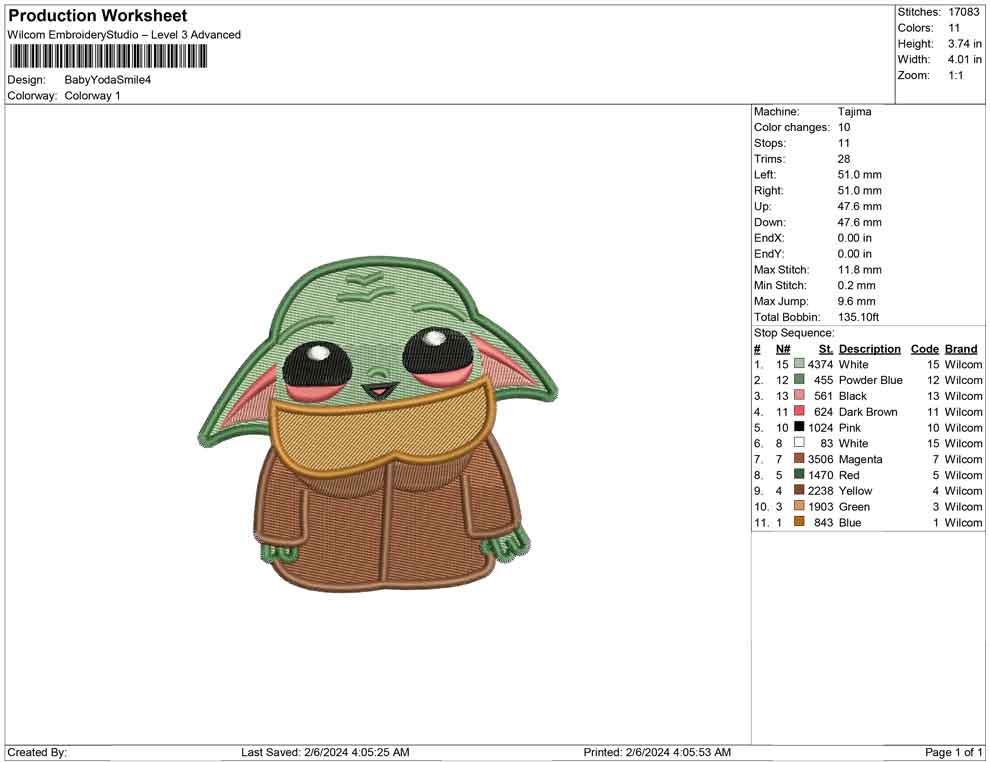Click the stitch count '3506'
The height and width of the screenshot is (762, 990).
coord(820,459)
